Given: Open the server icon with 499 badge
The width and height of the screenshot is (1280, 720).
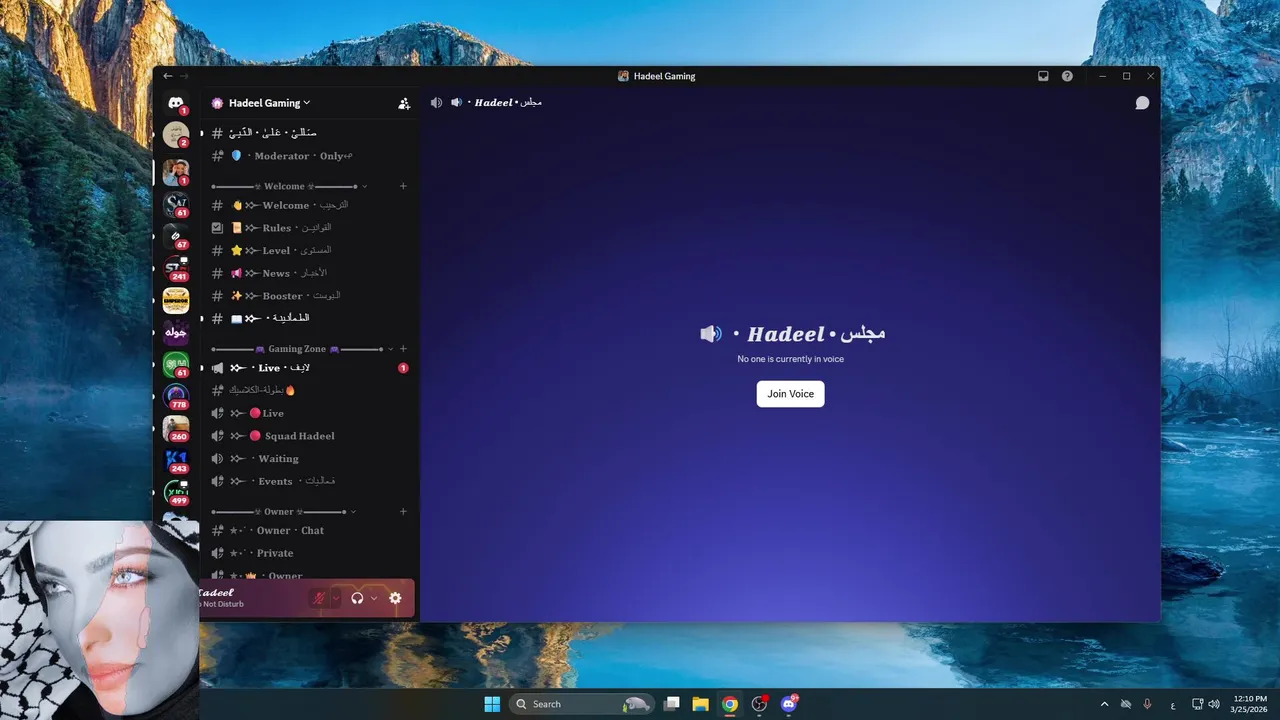Looking at the screenshot, I should point(176,492).
